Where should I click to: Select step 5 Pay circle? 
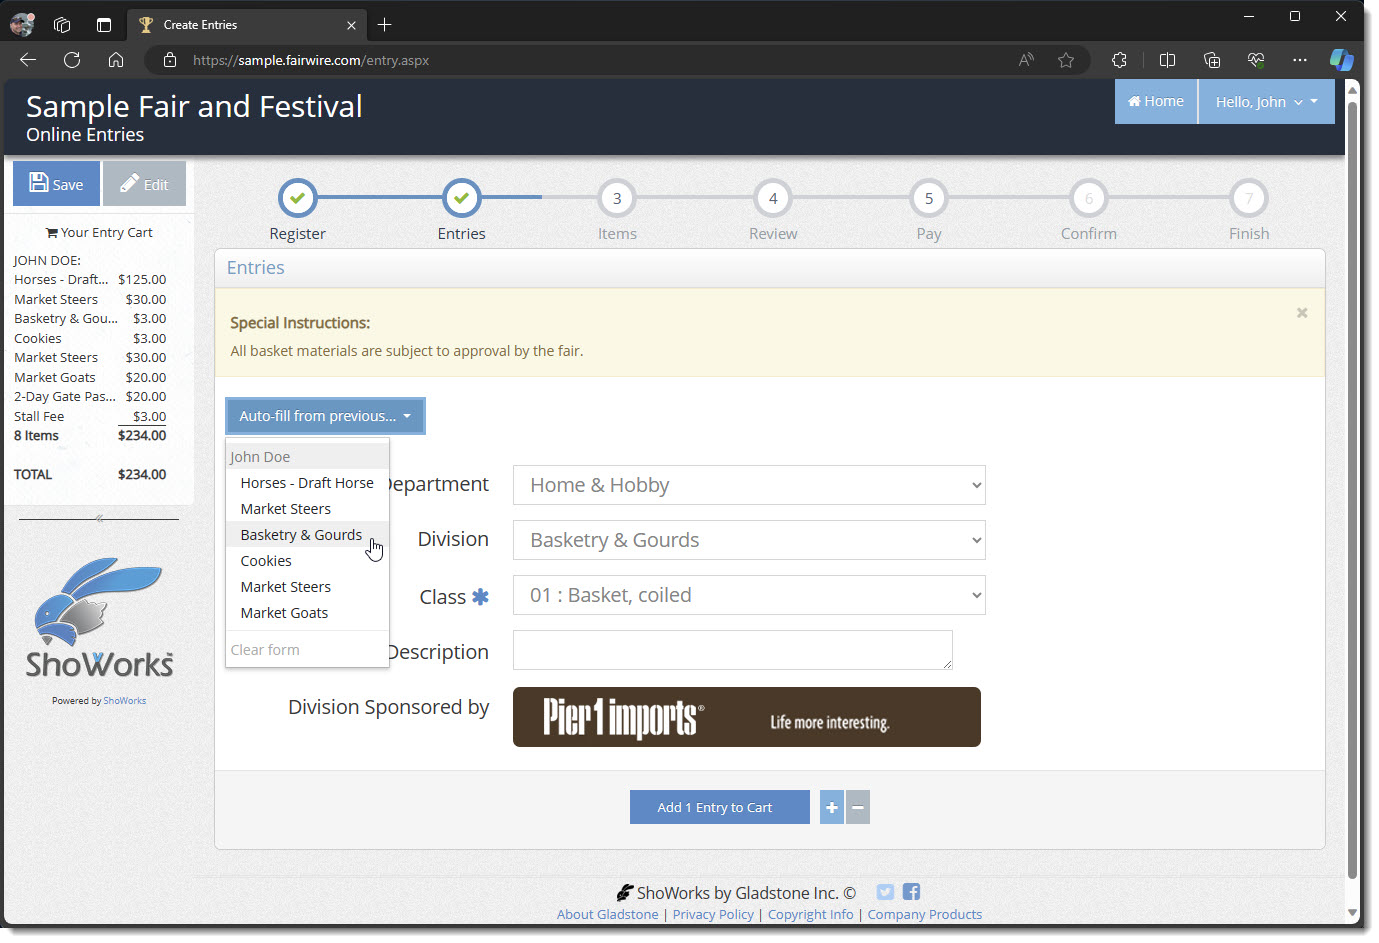click(x=929, y=198)
